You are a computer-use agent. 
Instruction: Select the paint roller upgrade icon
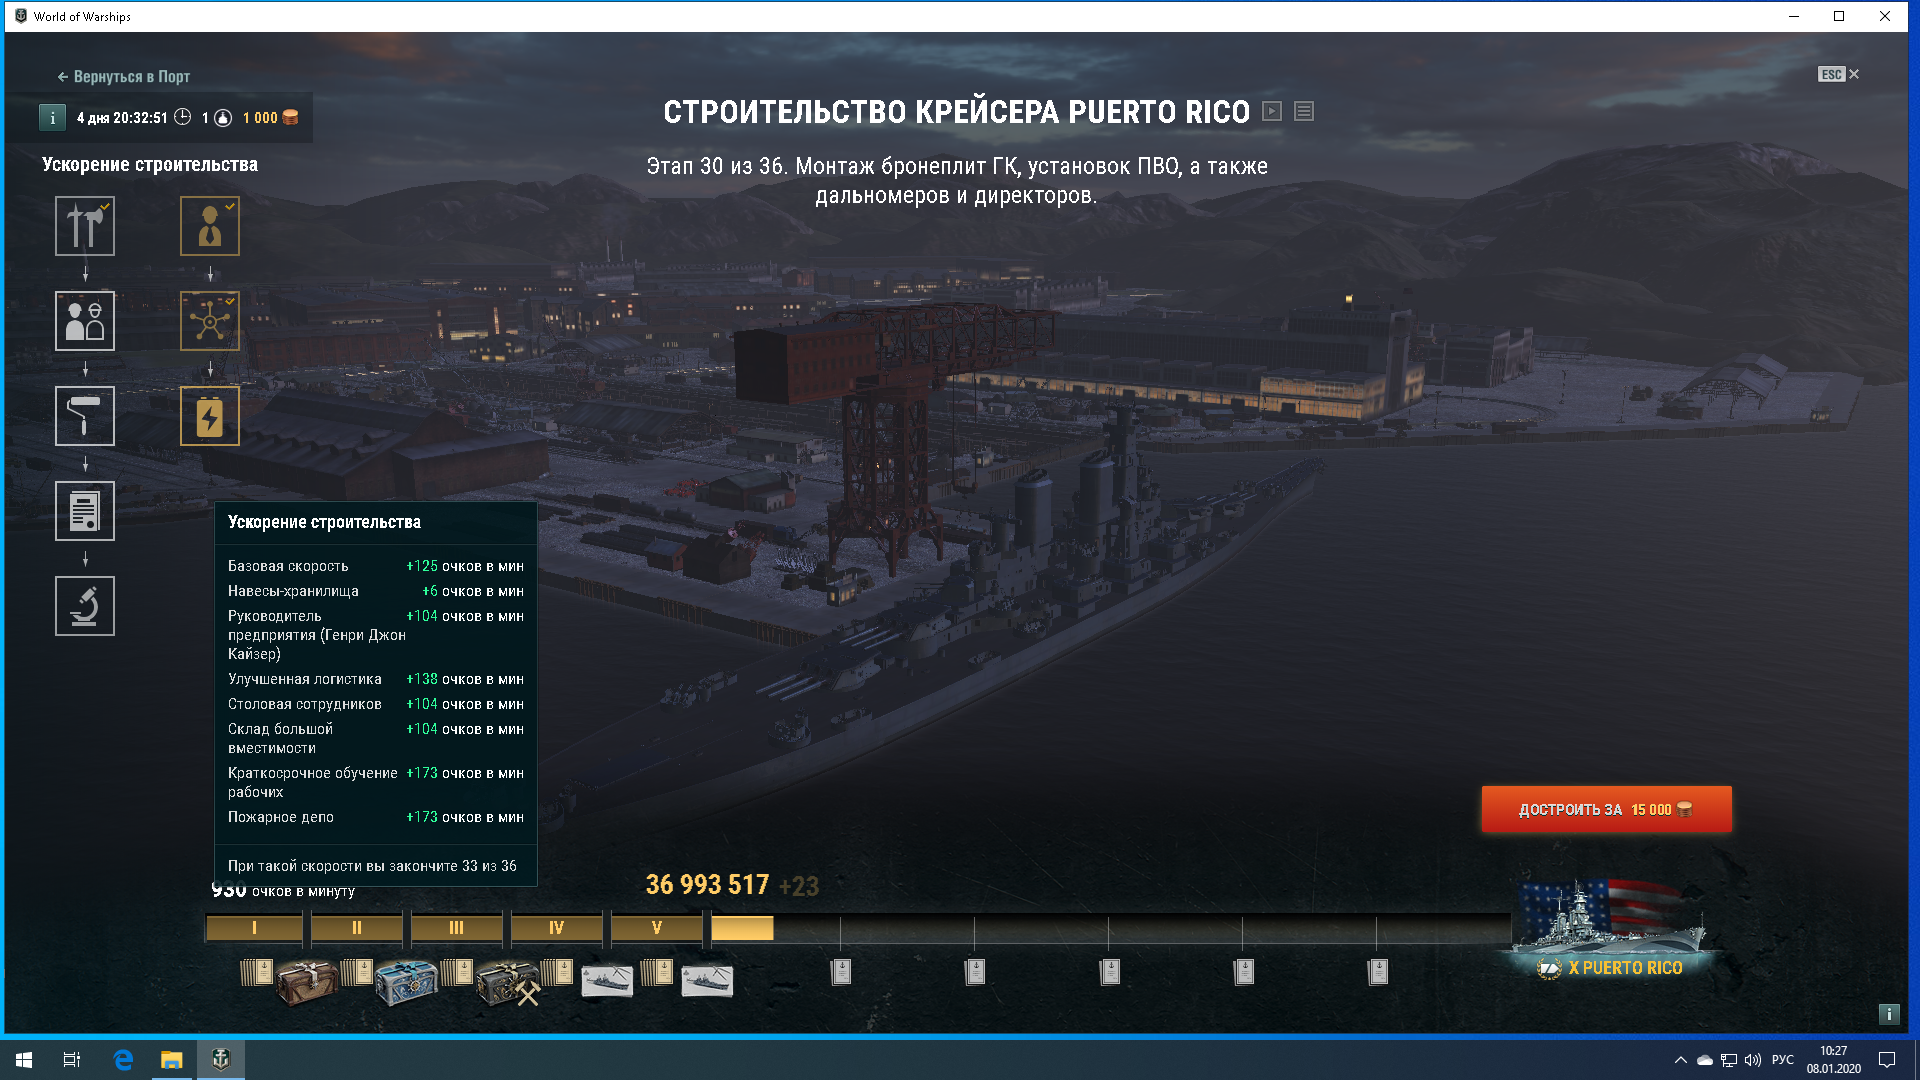85,416
